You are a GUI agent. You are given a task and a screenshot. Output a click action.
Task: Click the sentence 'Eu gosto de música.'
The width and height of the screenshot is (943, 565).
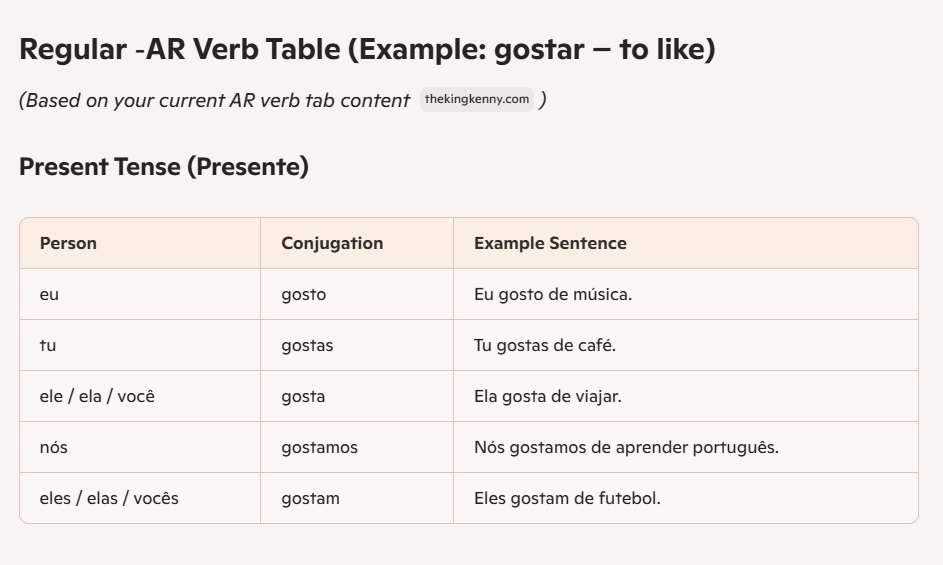553,294
